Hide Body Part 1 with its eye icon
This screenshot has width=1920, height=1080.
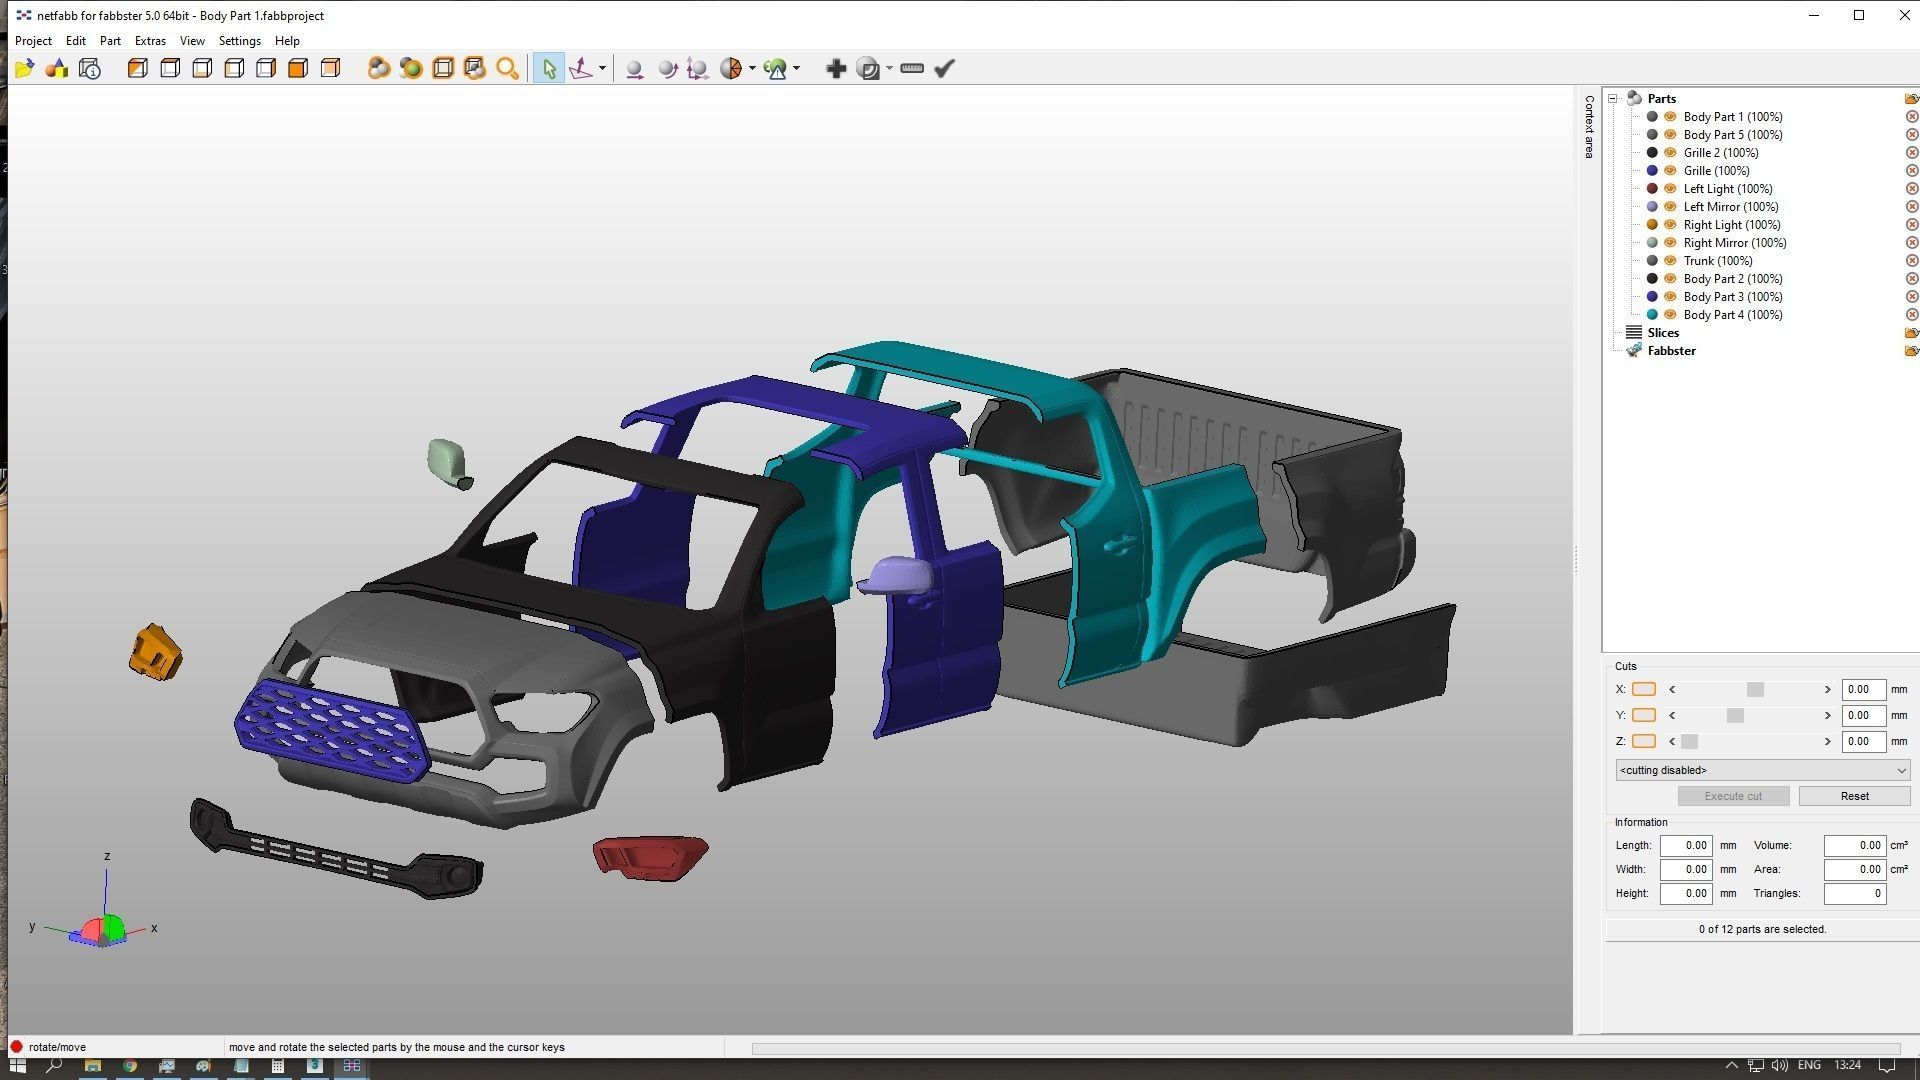(x=1670, y=117)
